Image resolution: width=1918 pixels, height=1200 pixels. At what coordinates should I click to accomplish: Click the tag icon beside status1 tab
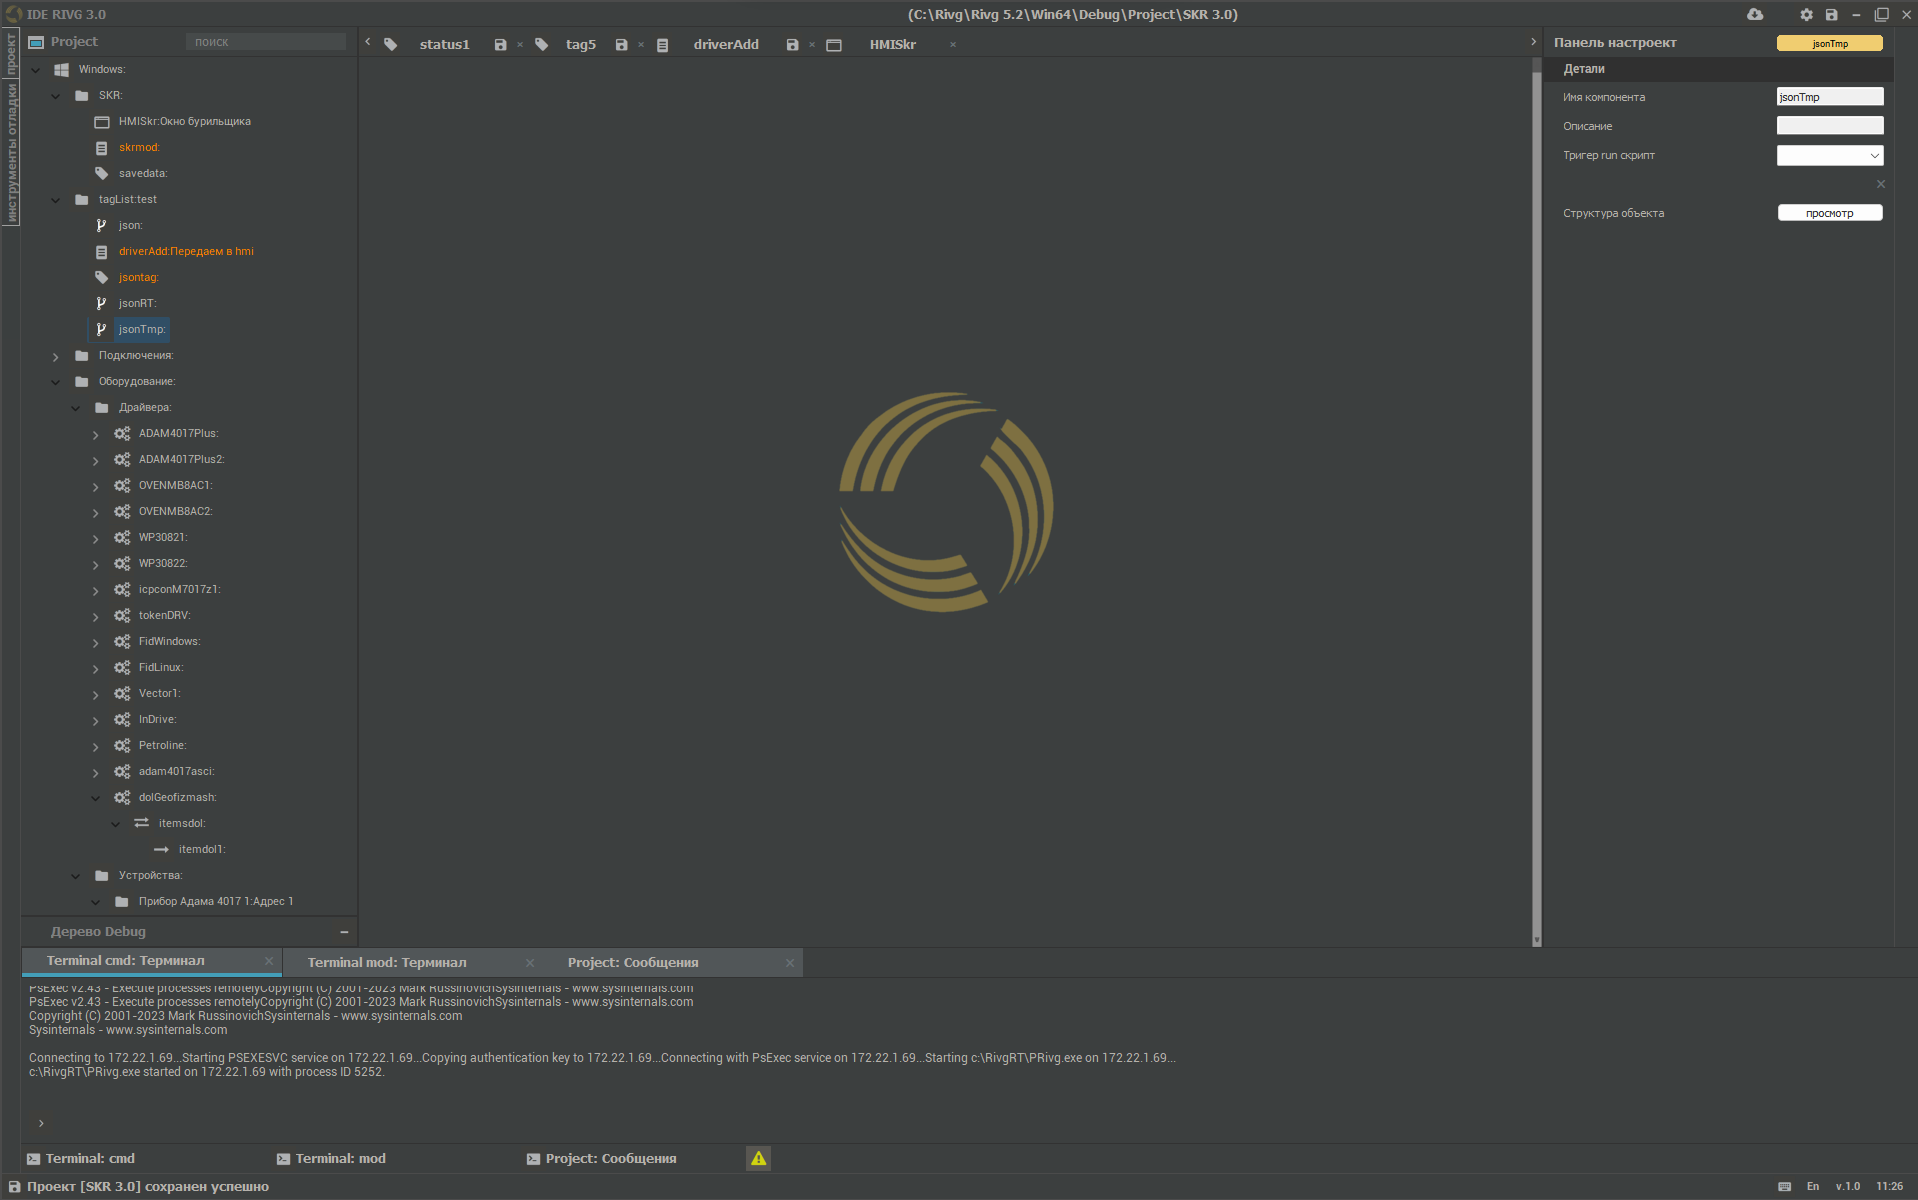[391, 45]
